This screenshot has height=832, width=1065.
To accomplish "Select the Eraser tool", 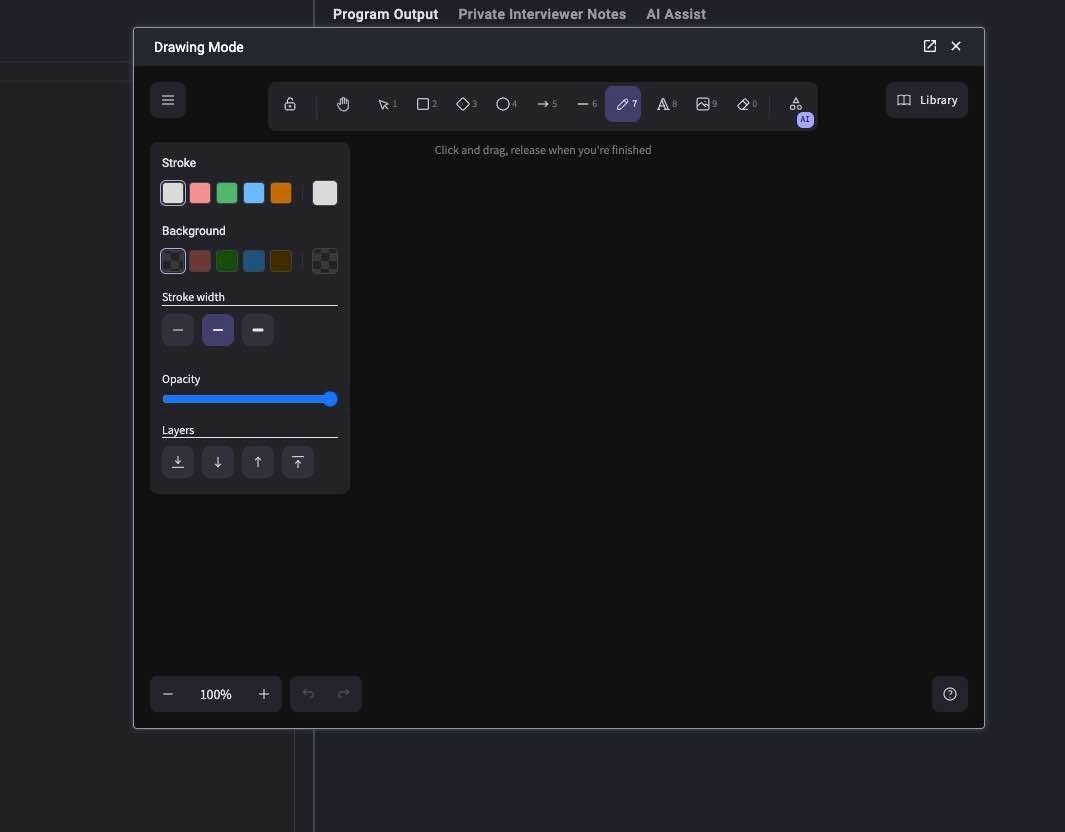I will (744, 104).
